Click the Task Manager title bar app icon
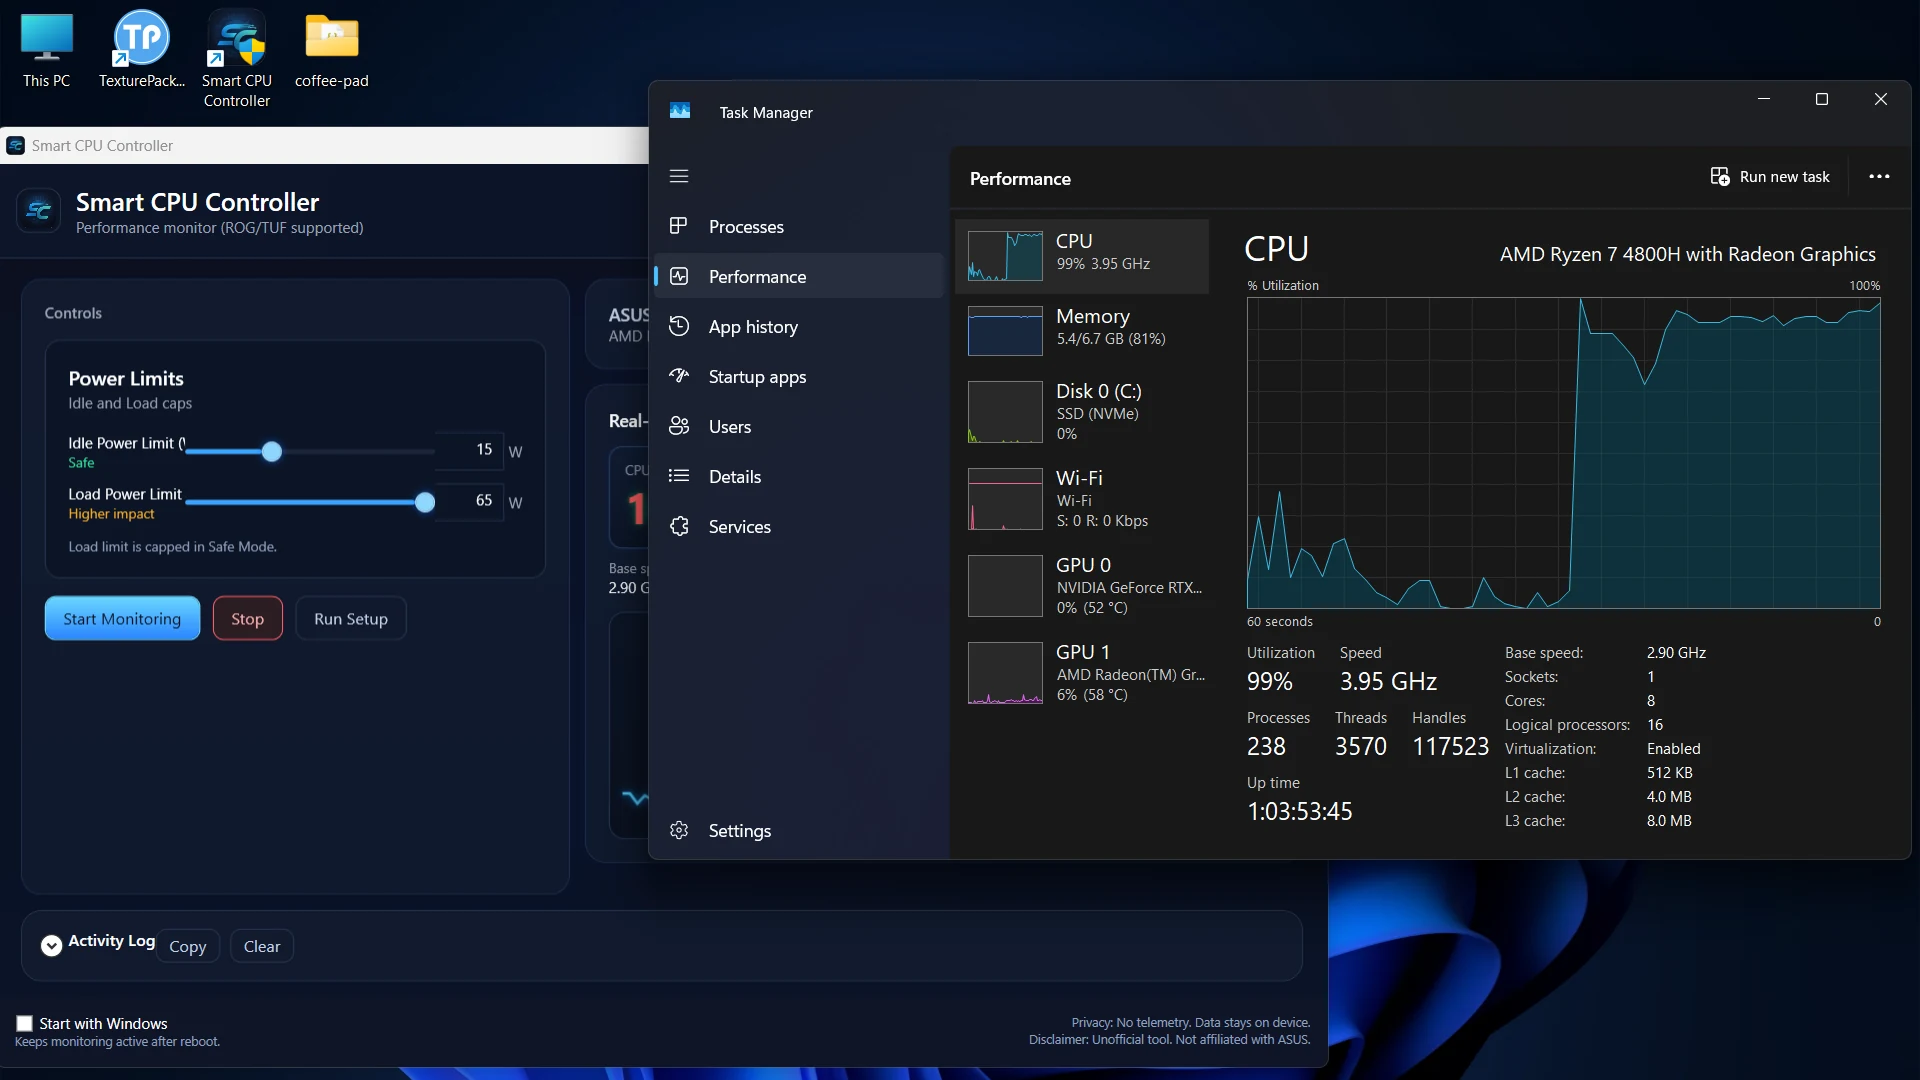Viewport: 1920px width, 1080px height. pyautogui.click(x=679, y=111)
